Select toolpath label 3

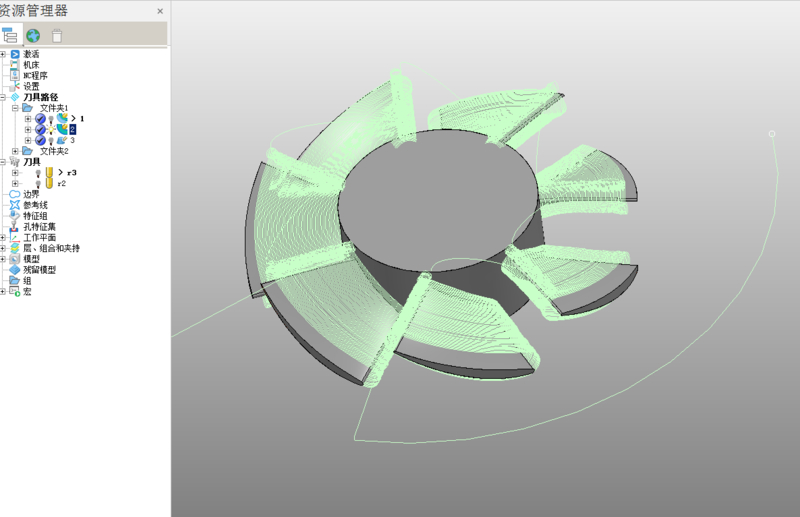[x=72, y=140]
